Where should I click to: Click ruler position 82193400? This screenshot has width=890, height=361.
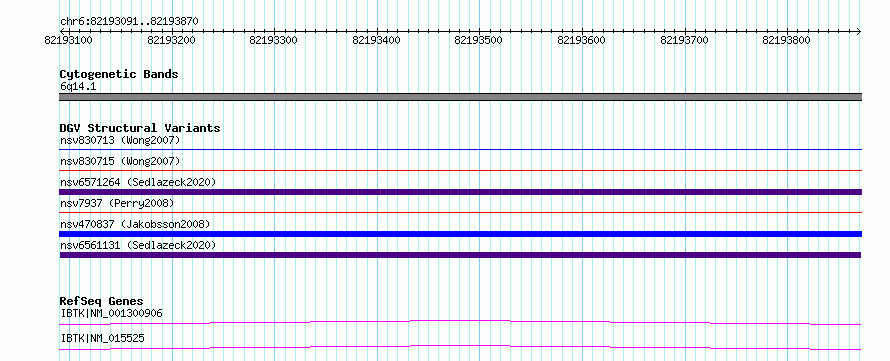coord(376,40)
